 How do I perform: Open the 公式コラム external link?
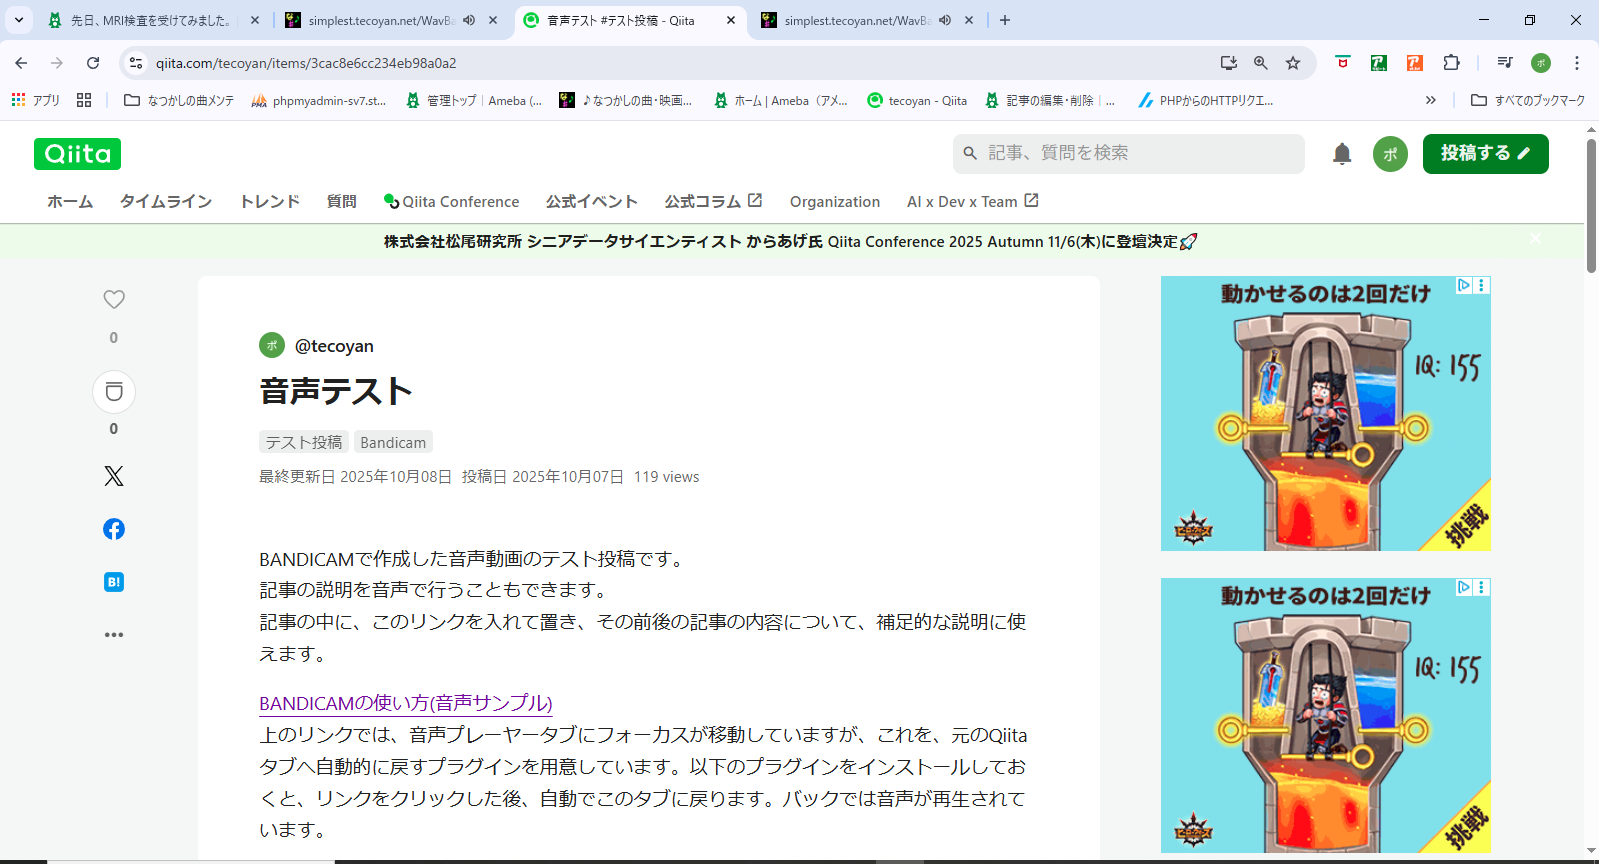click(714, 202)
